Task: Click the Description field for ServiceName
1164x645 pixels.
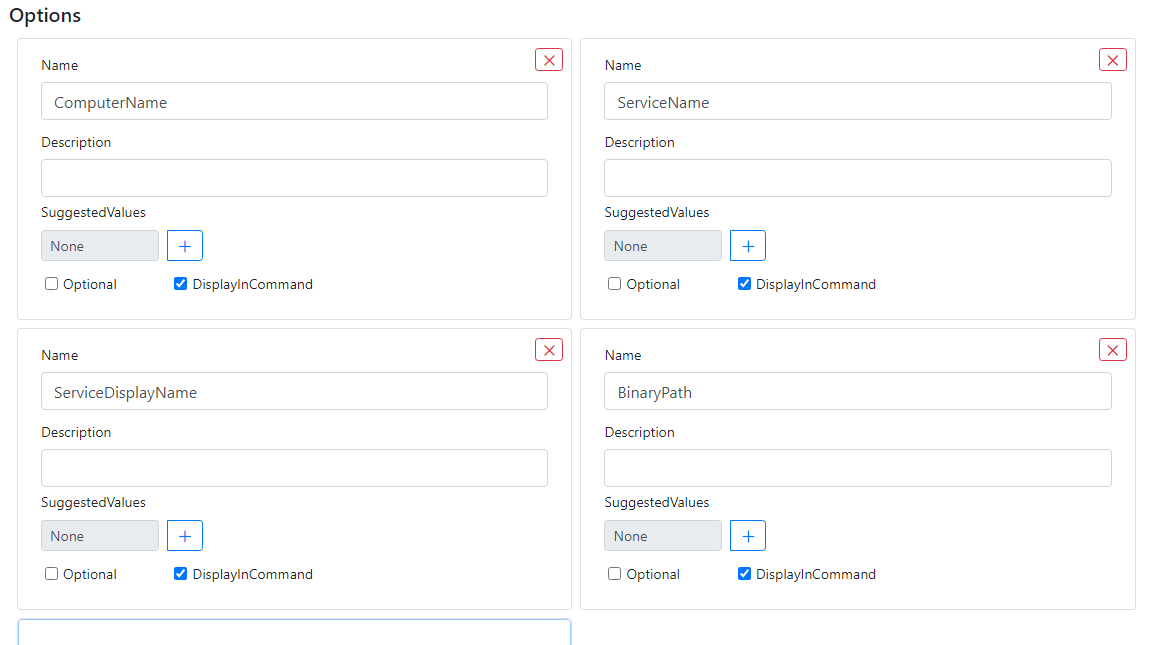Action: click(x=857, y=177)
